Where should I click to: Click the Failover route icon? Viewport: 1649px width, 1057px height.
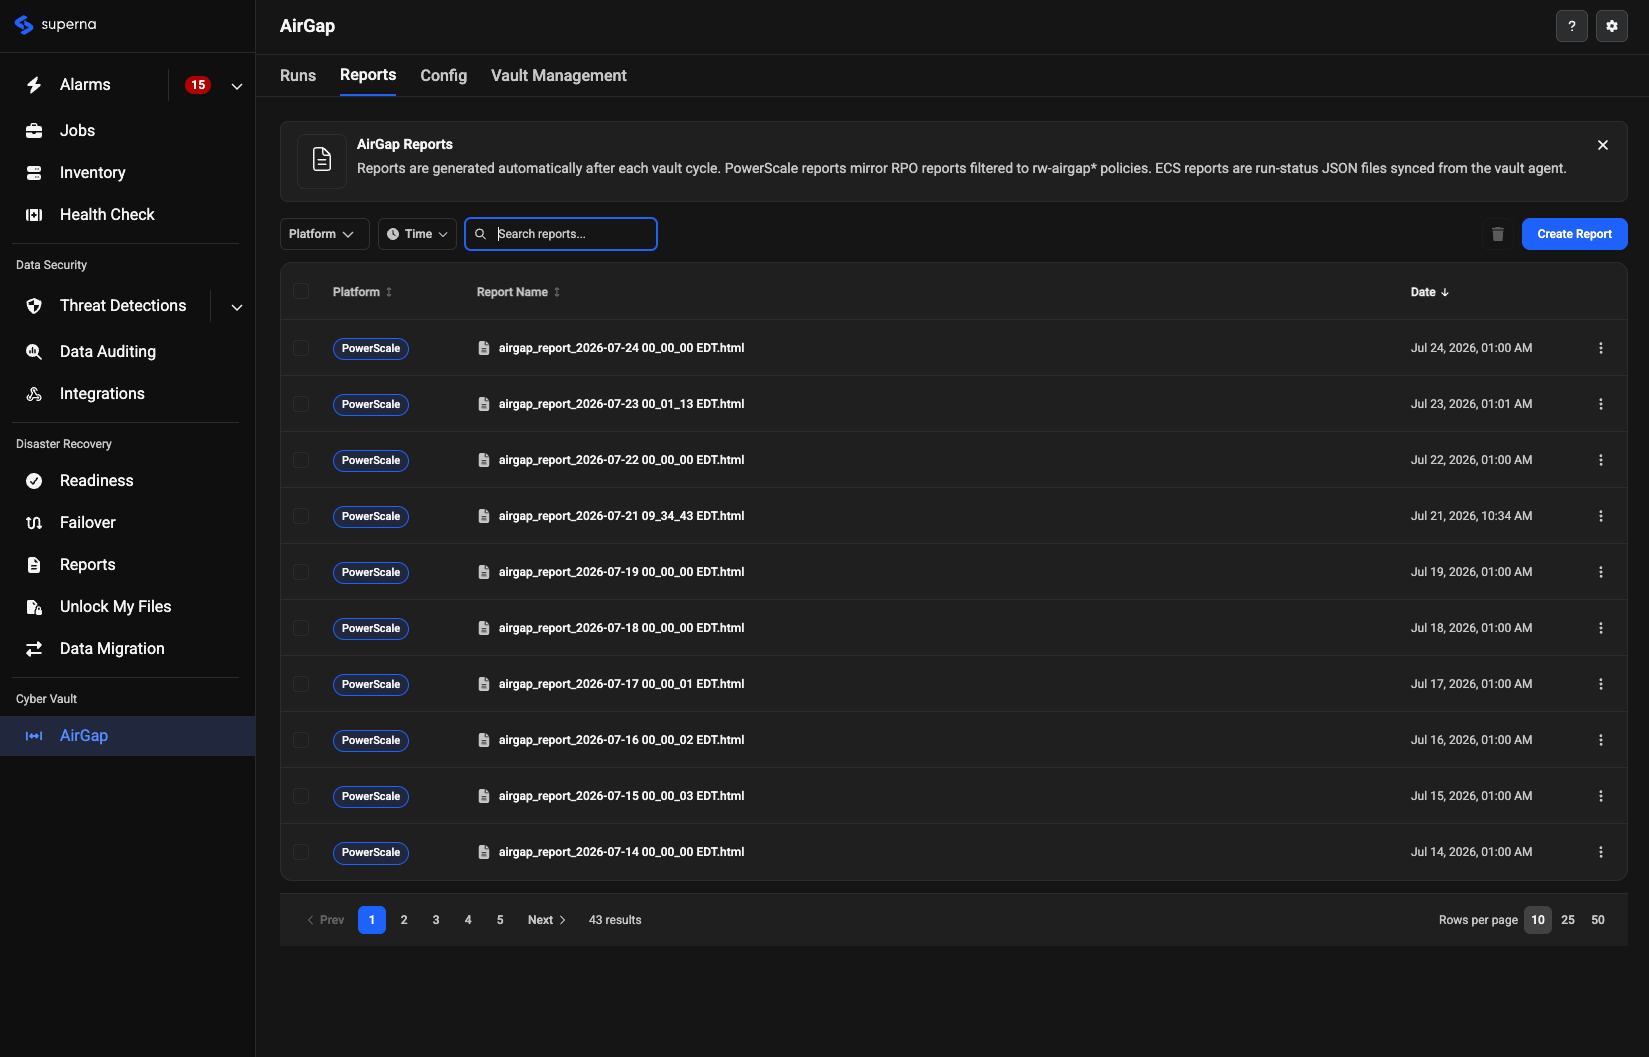[34, 523]
